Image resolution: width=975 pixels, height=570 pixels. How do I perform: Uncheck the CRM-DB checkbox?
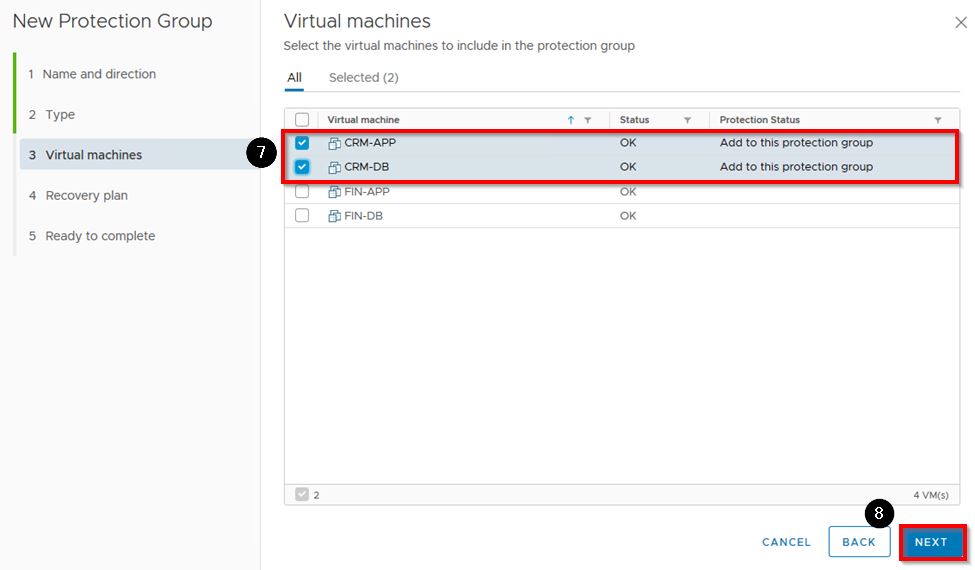pyautogui.click(x=302, y=167)
